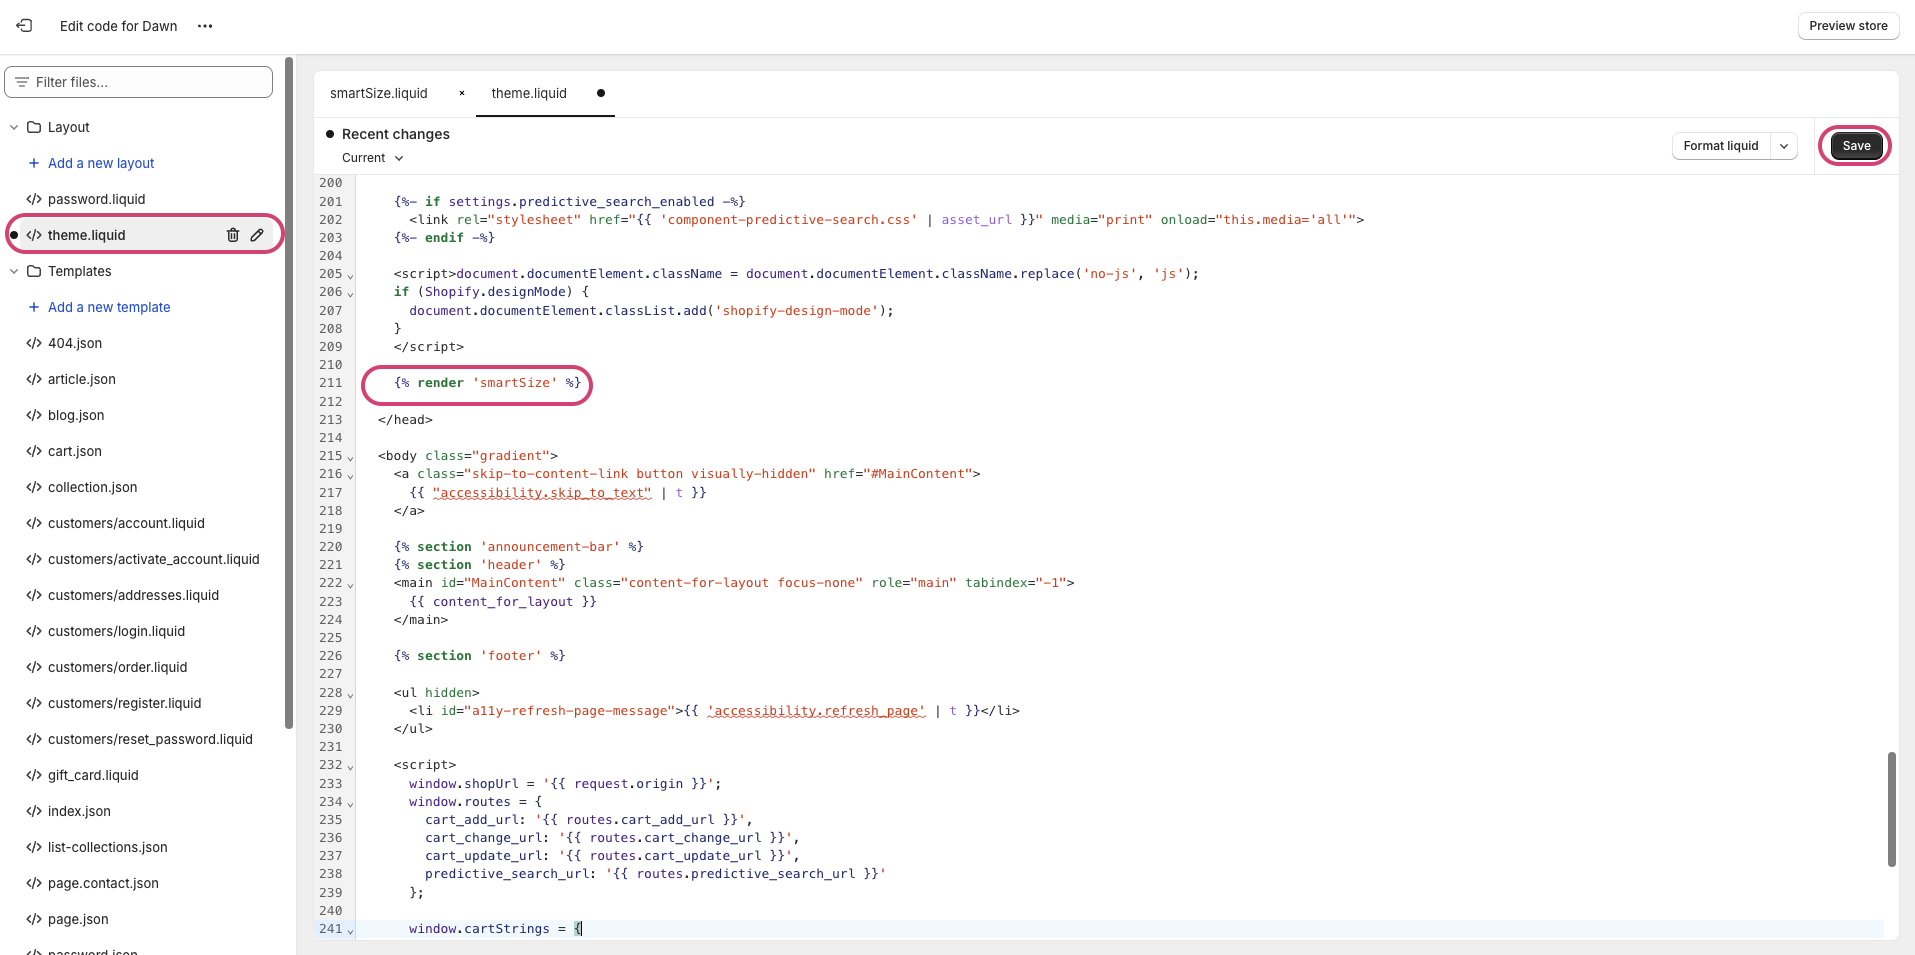Click Add a new template link
Image resolution: width=1915 pixels, height=955 pixels.
point(109,307)
